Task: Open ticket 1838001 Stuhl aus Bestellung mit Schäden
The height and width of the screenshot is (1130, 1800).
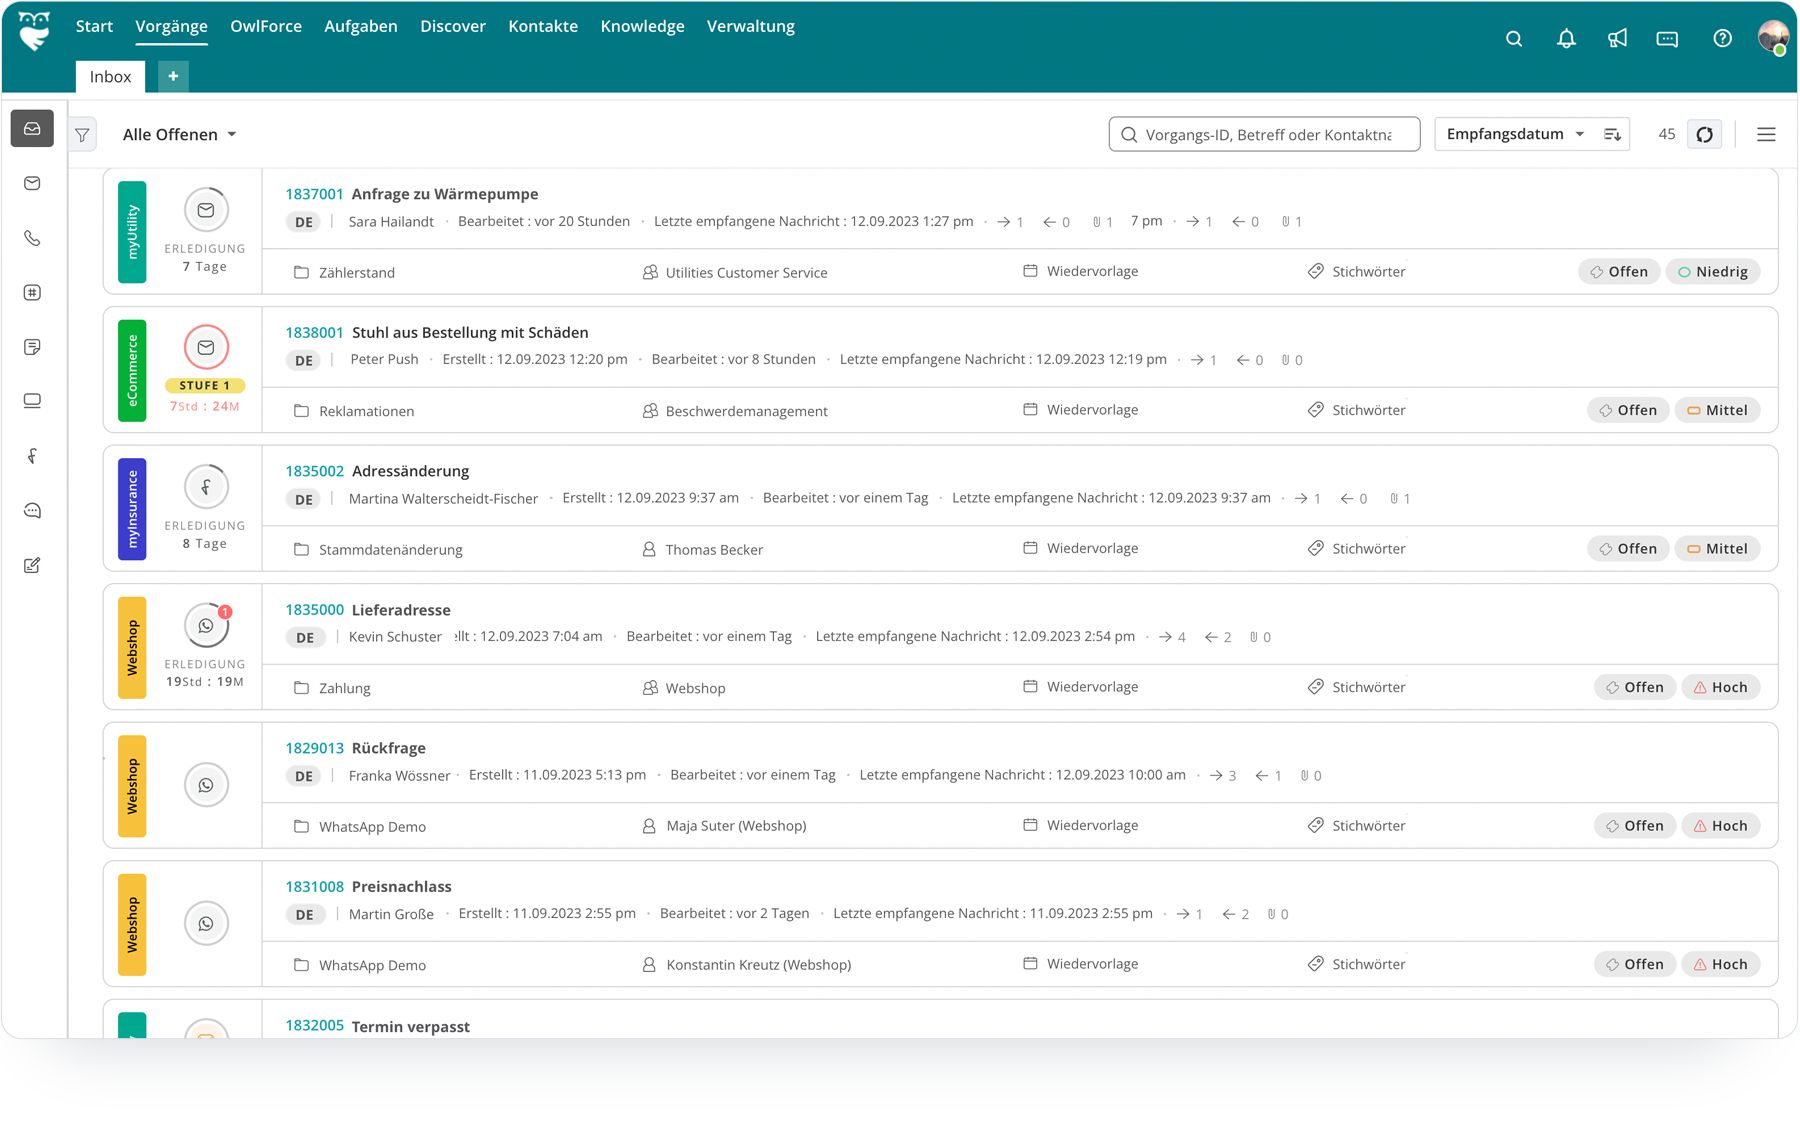Action: [x=470, y=332]
